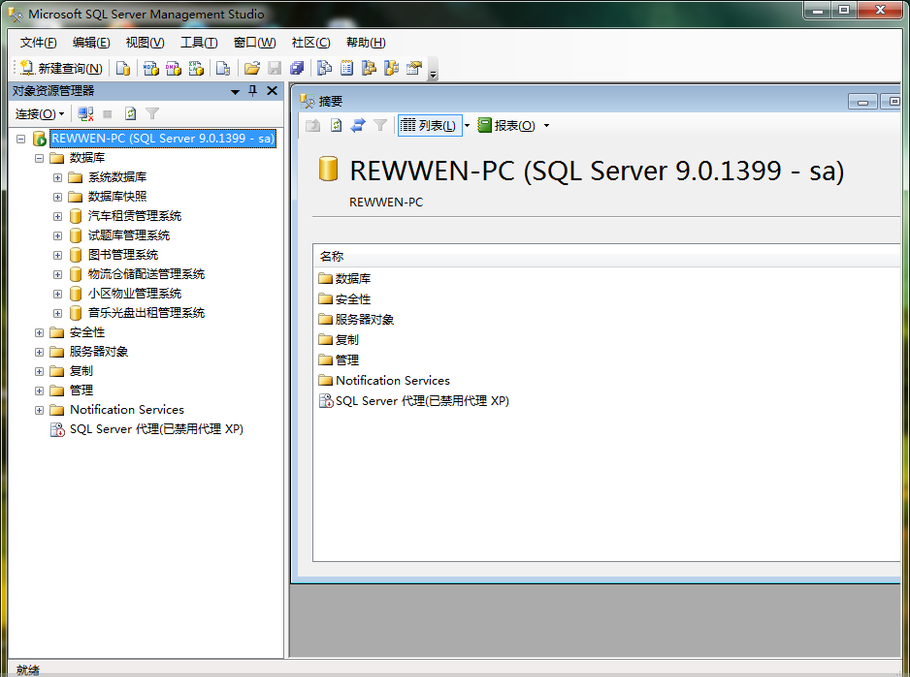Click Analysis Services XMLA Query icon
Image resolution: width=910 pixels, height=677 pixels.
(196, 68)
